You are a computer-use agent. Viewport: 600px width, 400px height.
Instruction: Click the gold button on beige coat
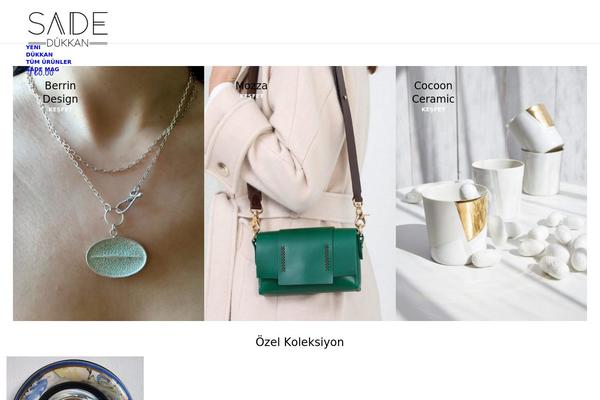coord(222,167)
